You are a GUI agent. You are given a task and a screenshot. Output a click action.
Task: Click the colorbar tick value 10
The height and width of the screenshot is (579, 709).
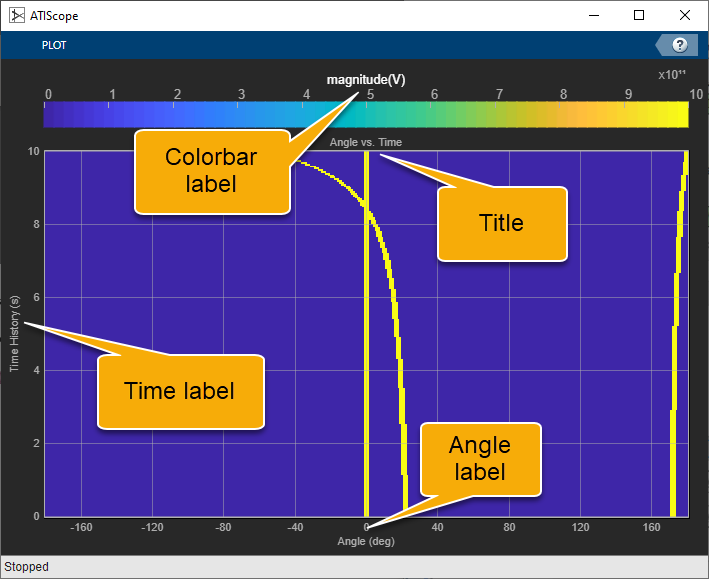(696, 94)
